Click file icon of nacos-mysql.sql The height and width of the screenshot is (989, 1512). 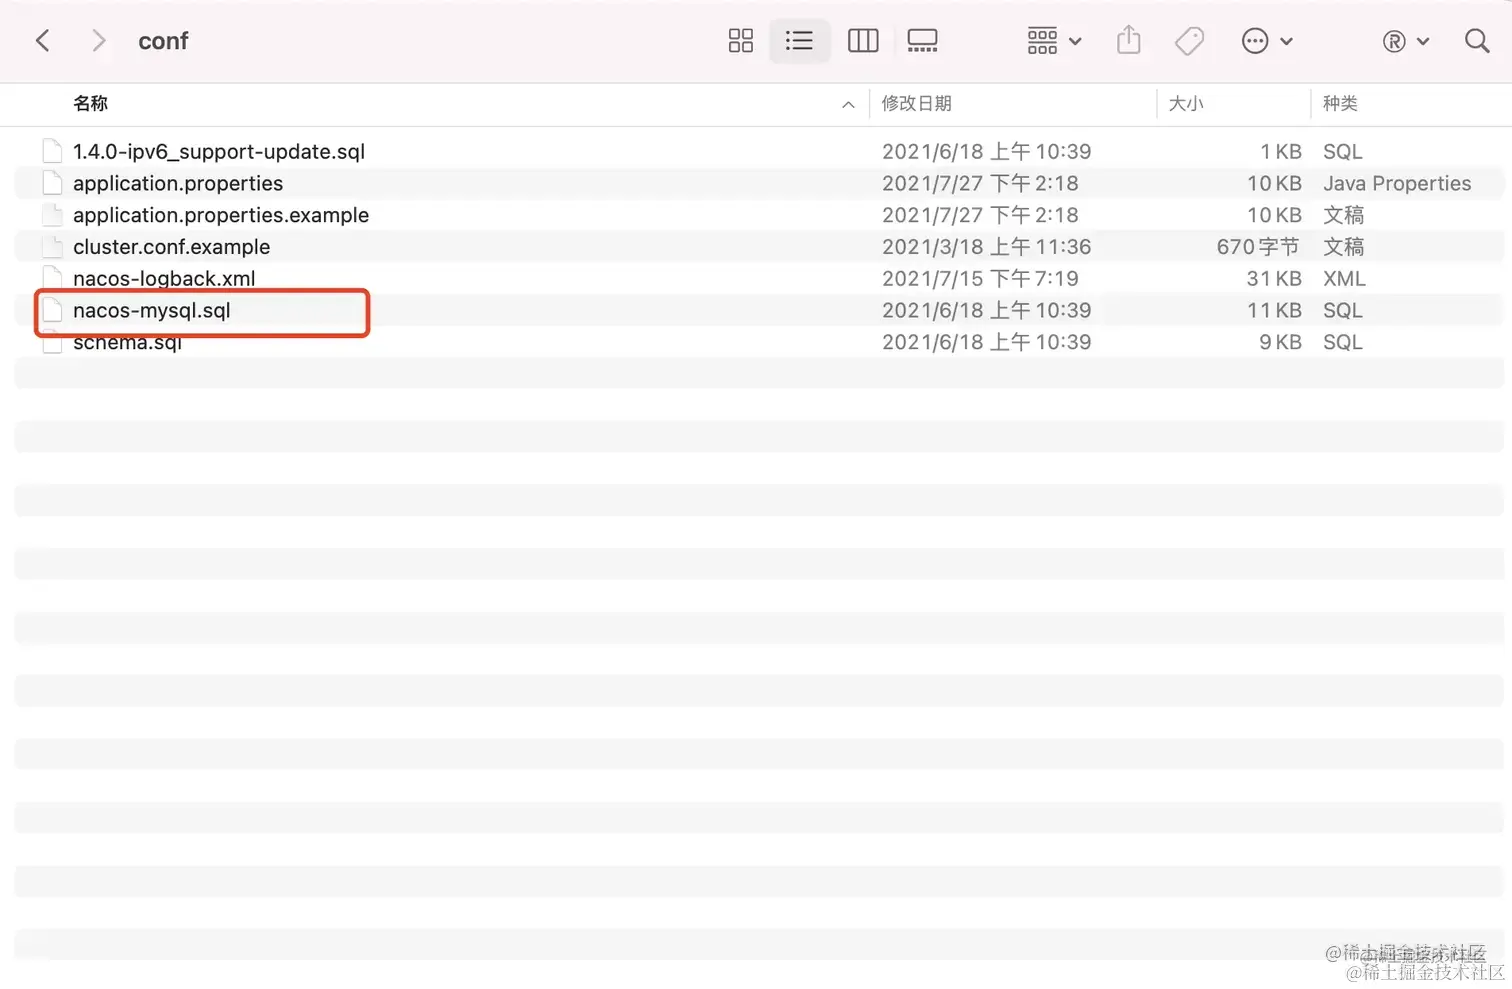coord(52,310)
